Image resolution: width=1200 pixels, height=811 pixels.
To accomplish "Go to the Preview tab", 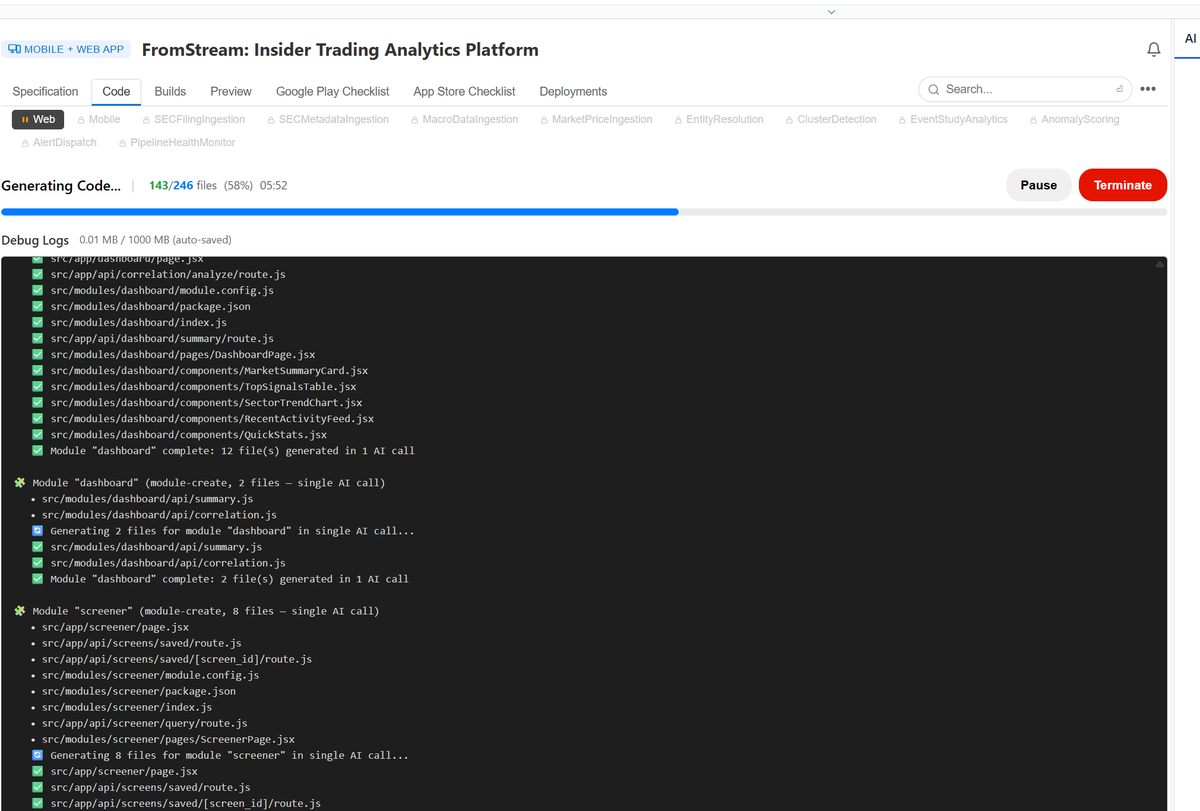I will (x=231, y=91).
